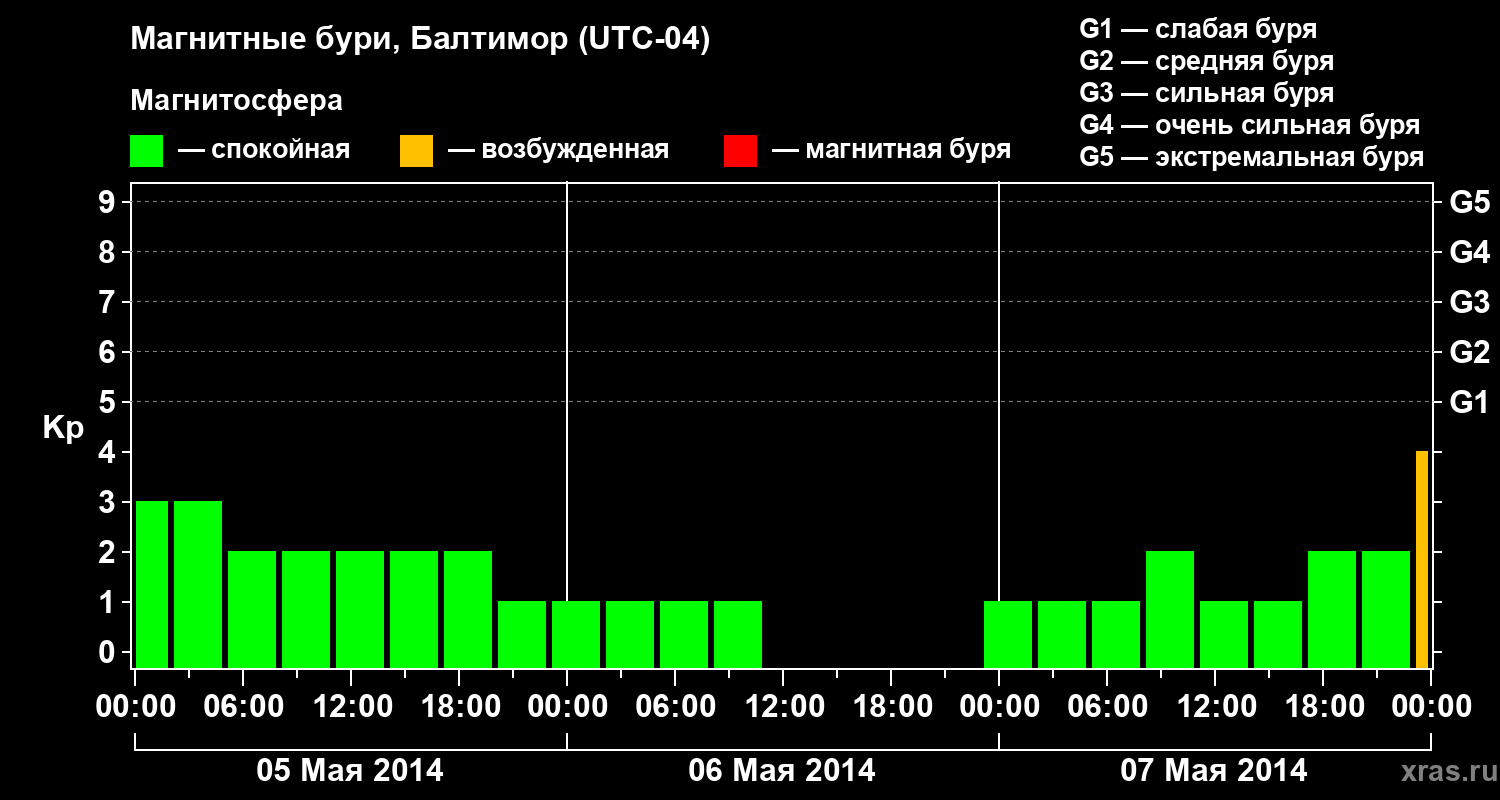Click the '18:00' time label above 05 Мая 2014
The image size is (1500, 800).
459,706
